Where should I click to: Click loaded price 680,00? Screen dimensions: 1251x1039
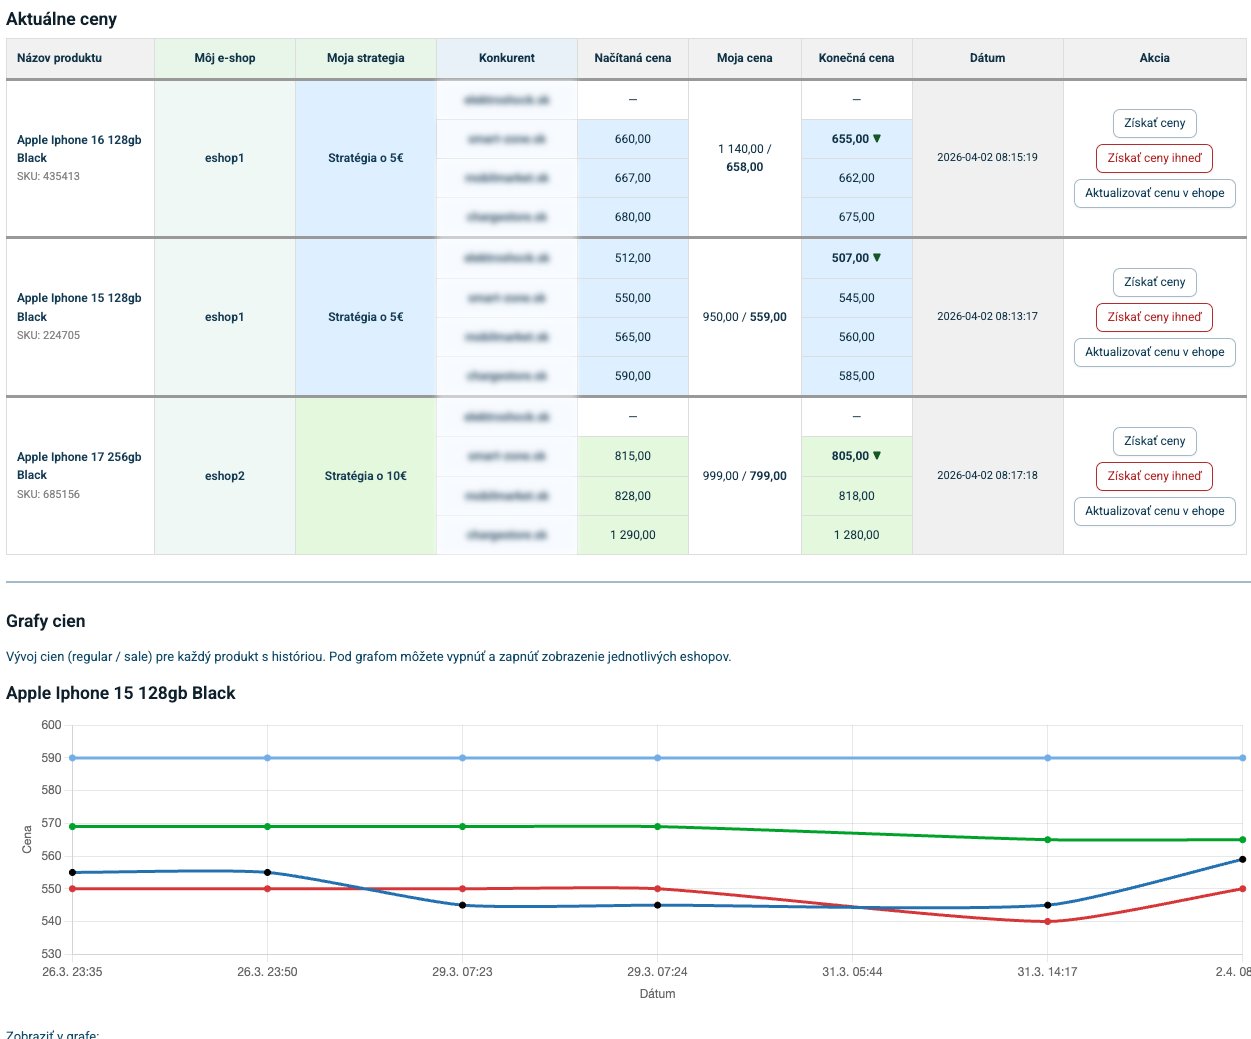pyautogui.click(x=633, y=217)
